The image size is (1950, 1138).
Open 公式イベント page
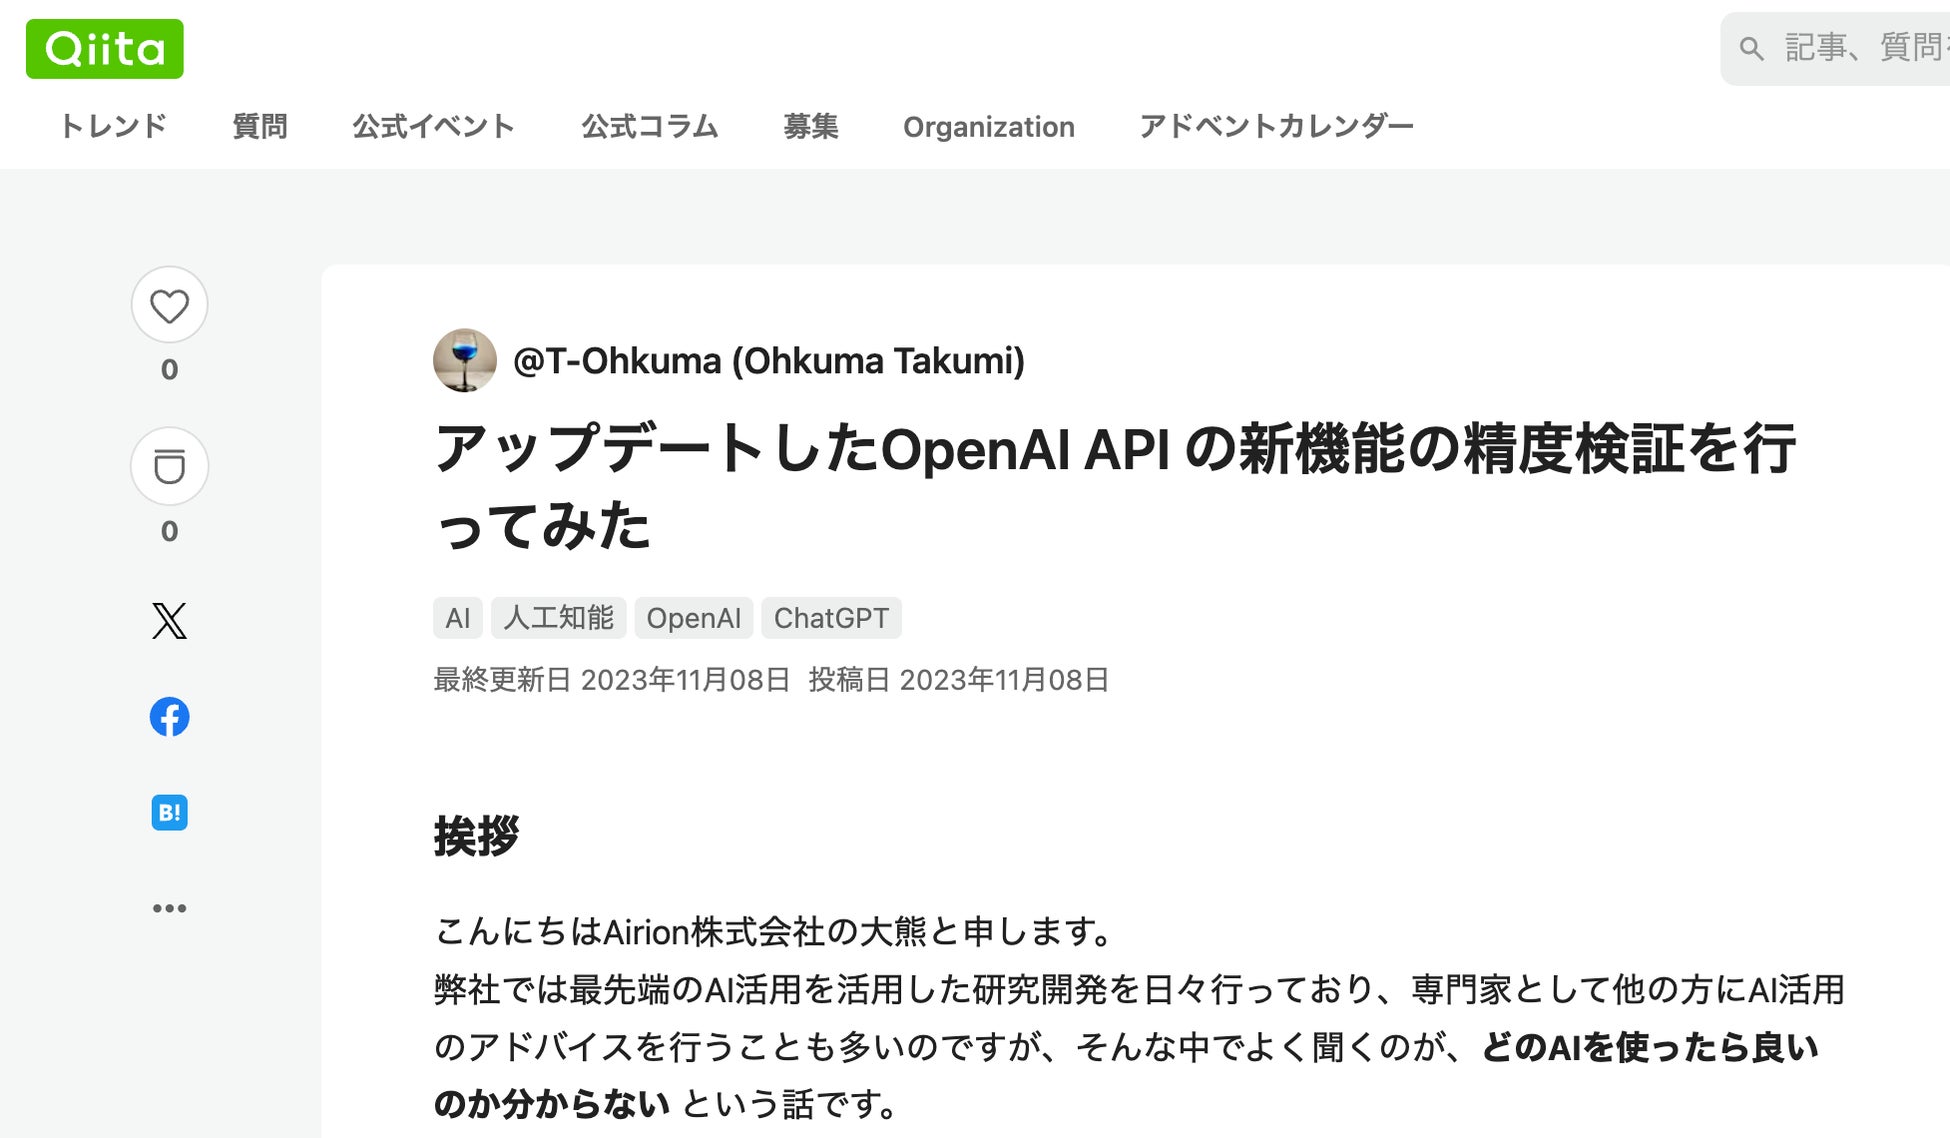click(x=433, y=127)
